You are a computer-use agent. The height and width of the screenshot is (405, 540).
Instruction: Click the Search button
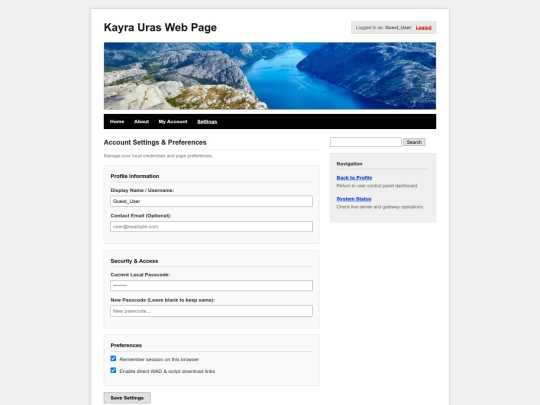(414, 142)
